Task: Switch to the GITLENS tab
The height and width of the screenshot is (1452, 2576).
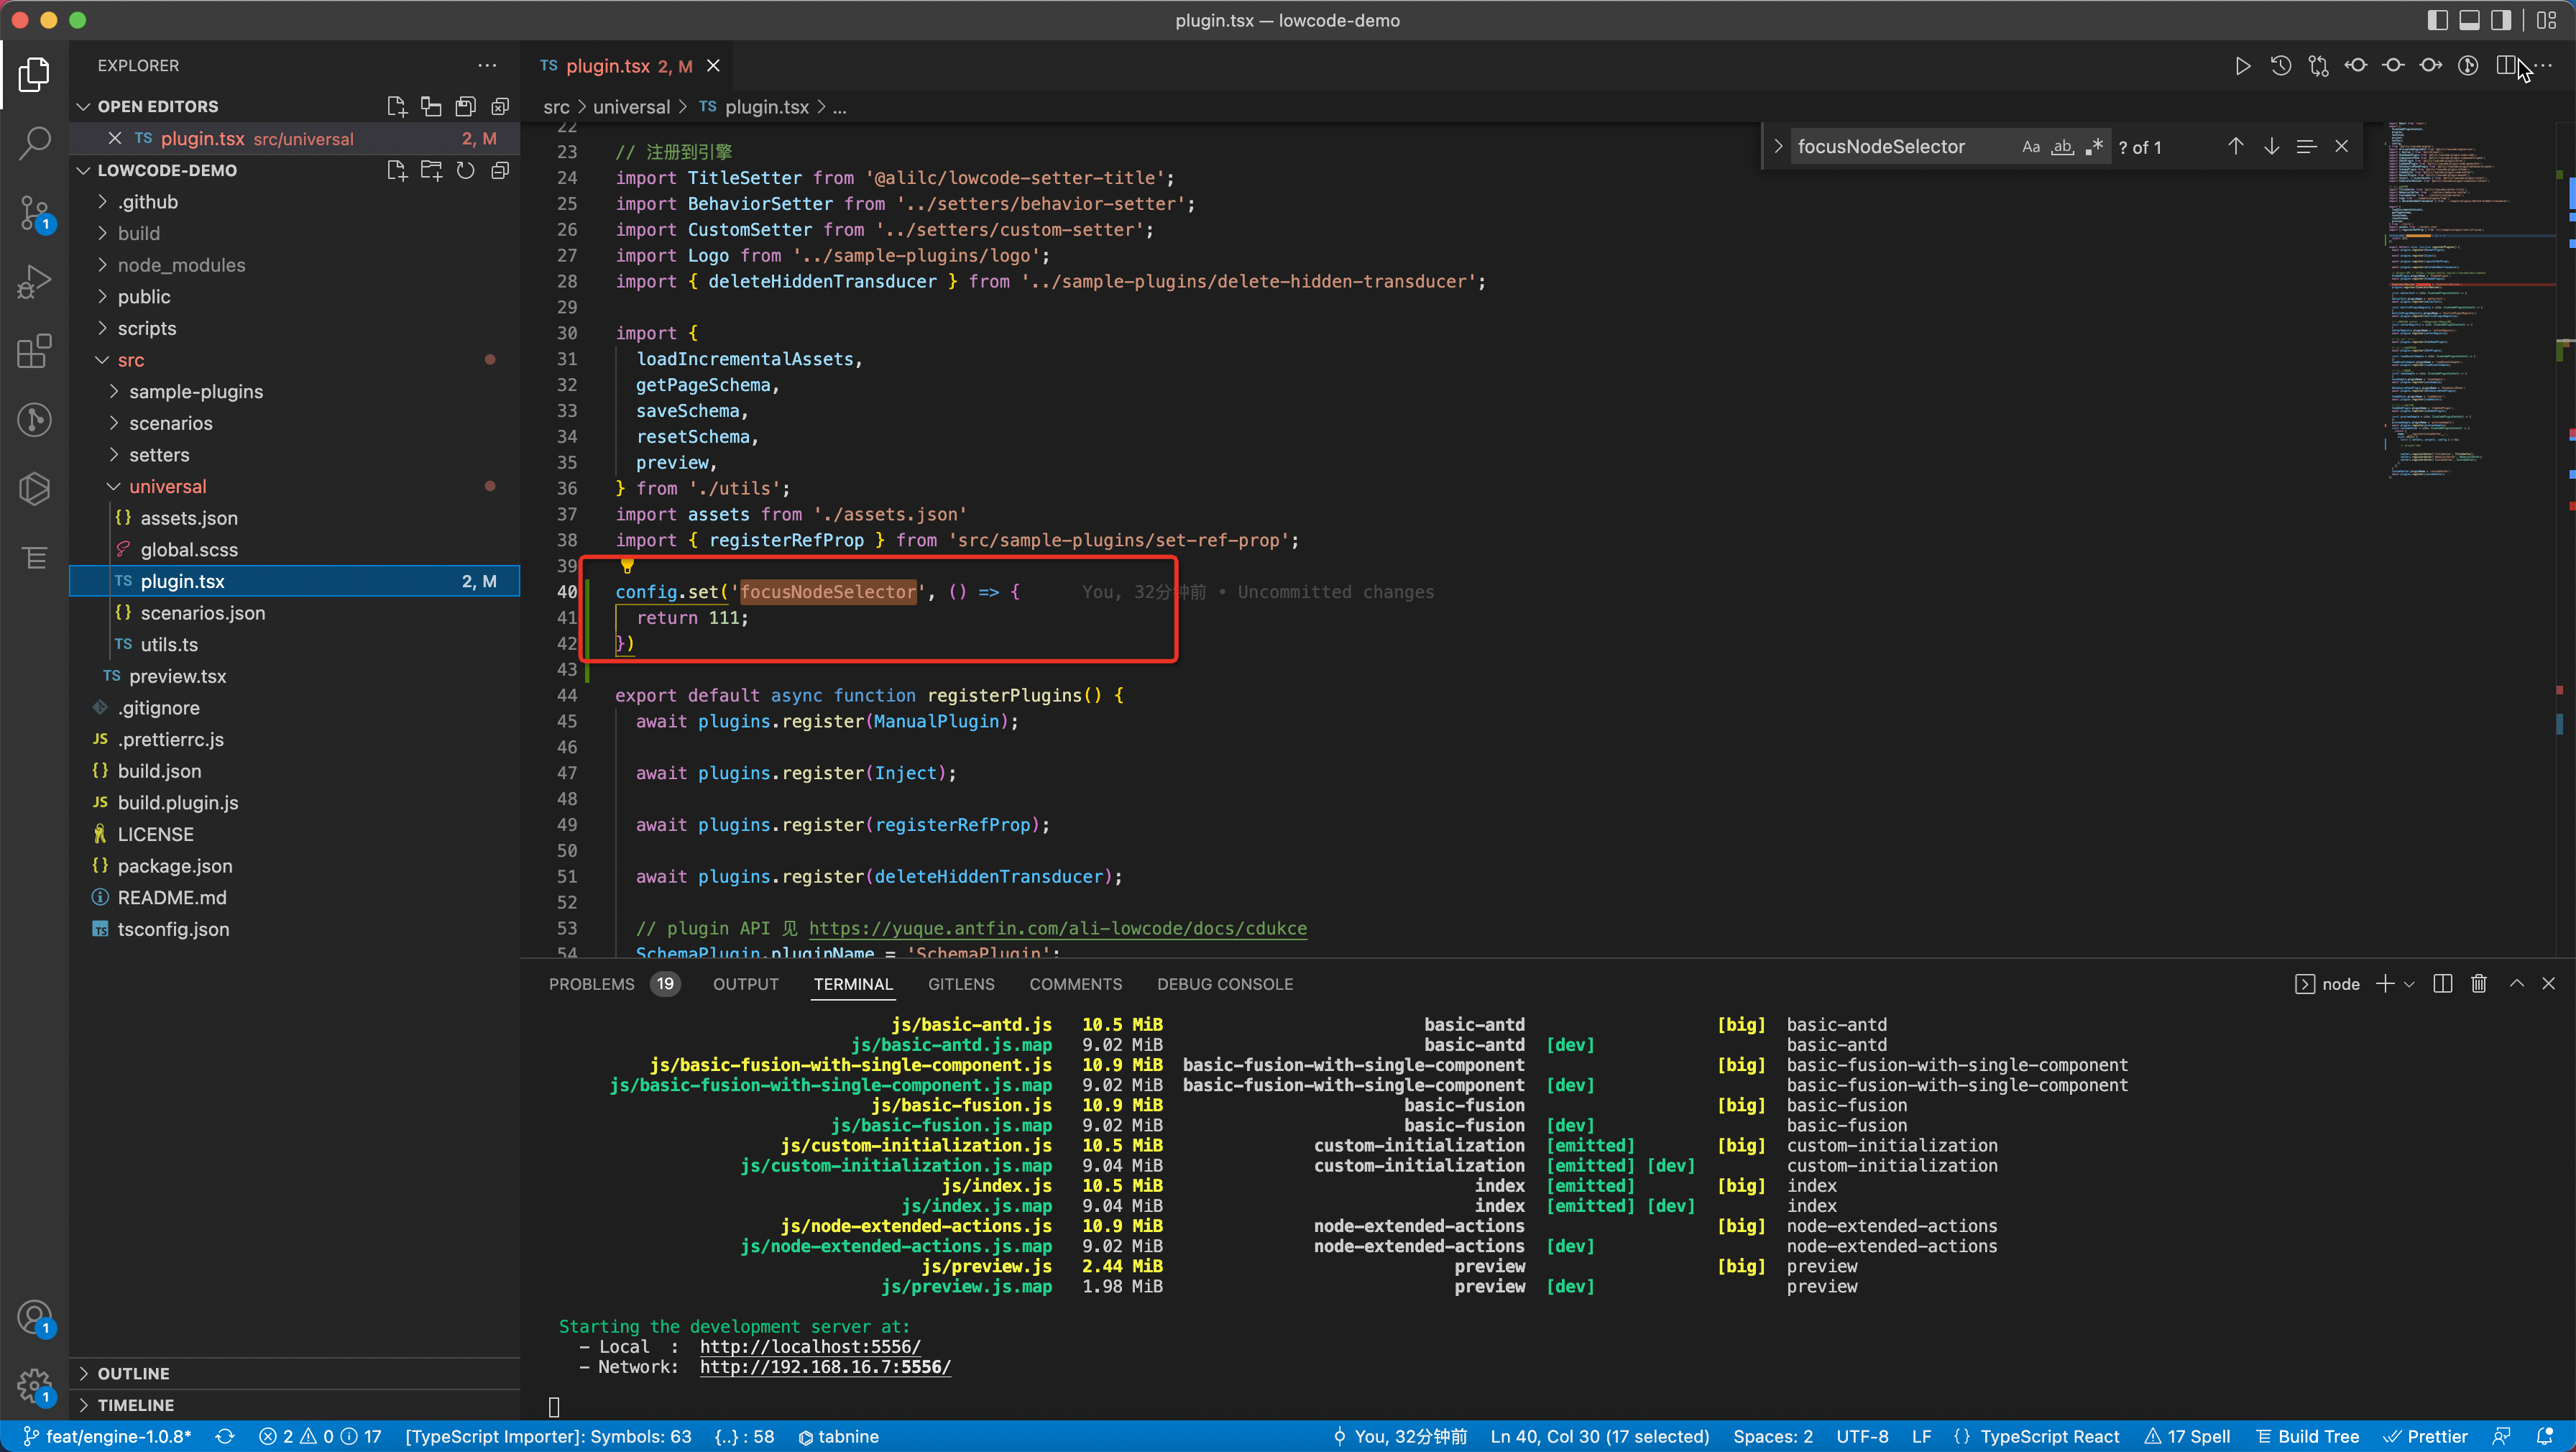Action: pyautogui.click(x=961, y=985)
